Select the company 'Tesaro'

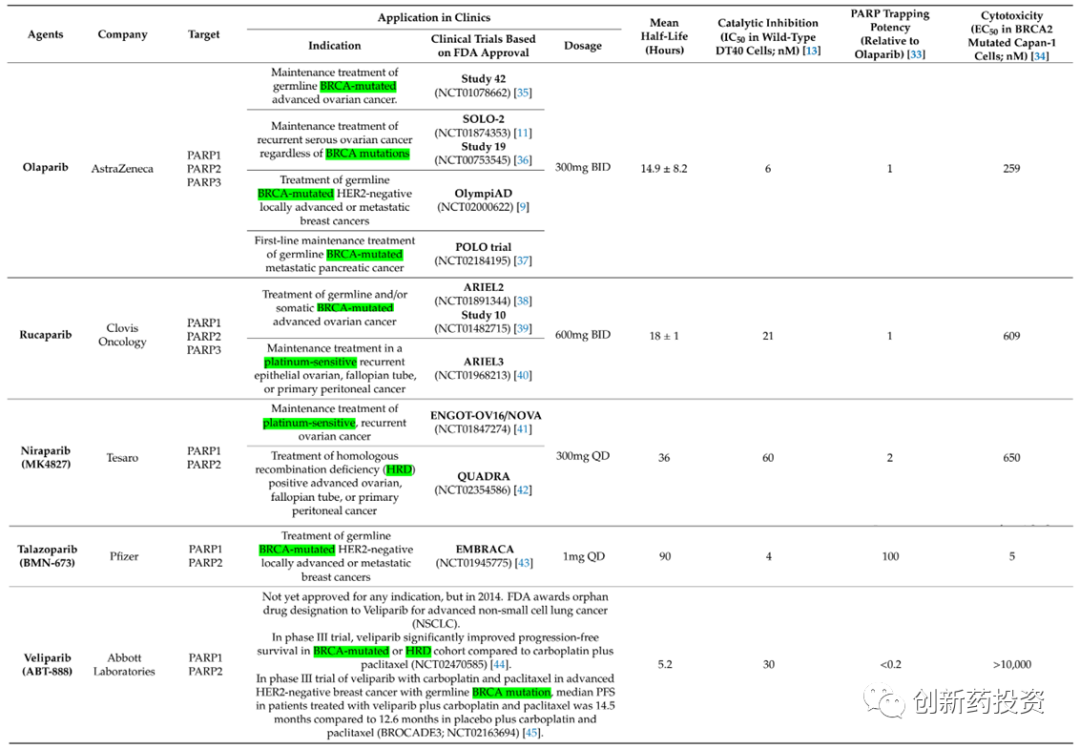tap(122, 458)
